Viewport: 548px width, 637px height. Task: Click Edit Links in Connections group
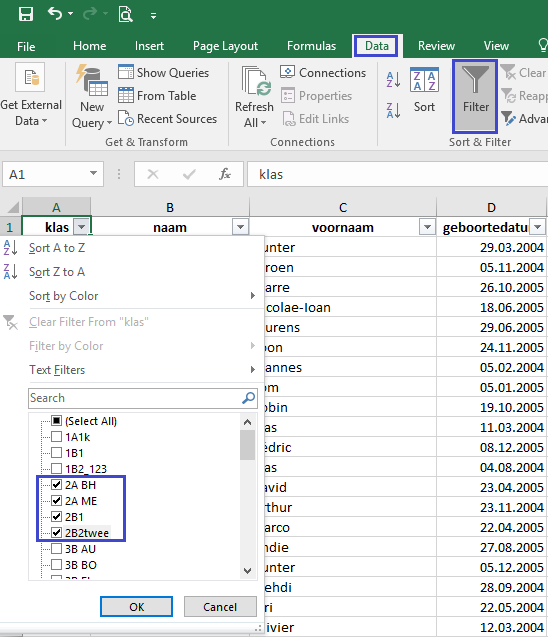(x=315, y=119)
